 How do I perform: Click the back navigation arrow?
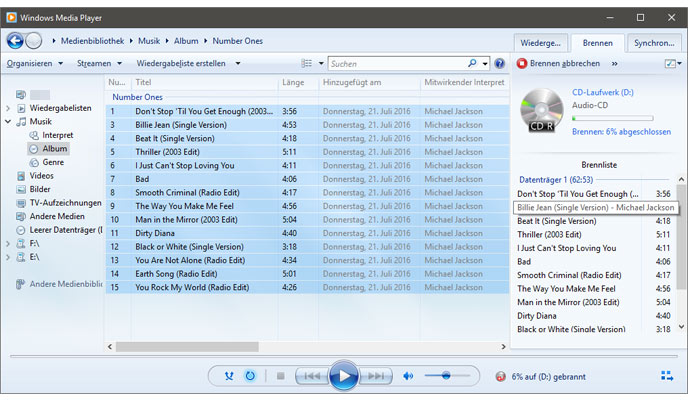tap(15, 40)
